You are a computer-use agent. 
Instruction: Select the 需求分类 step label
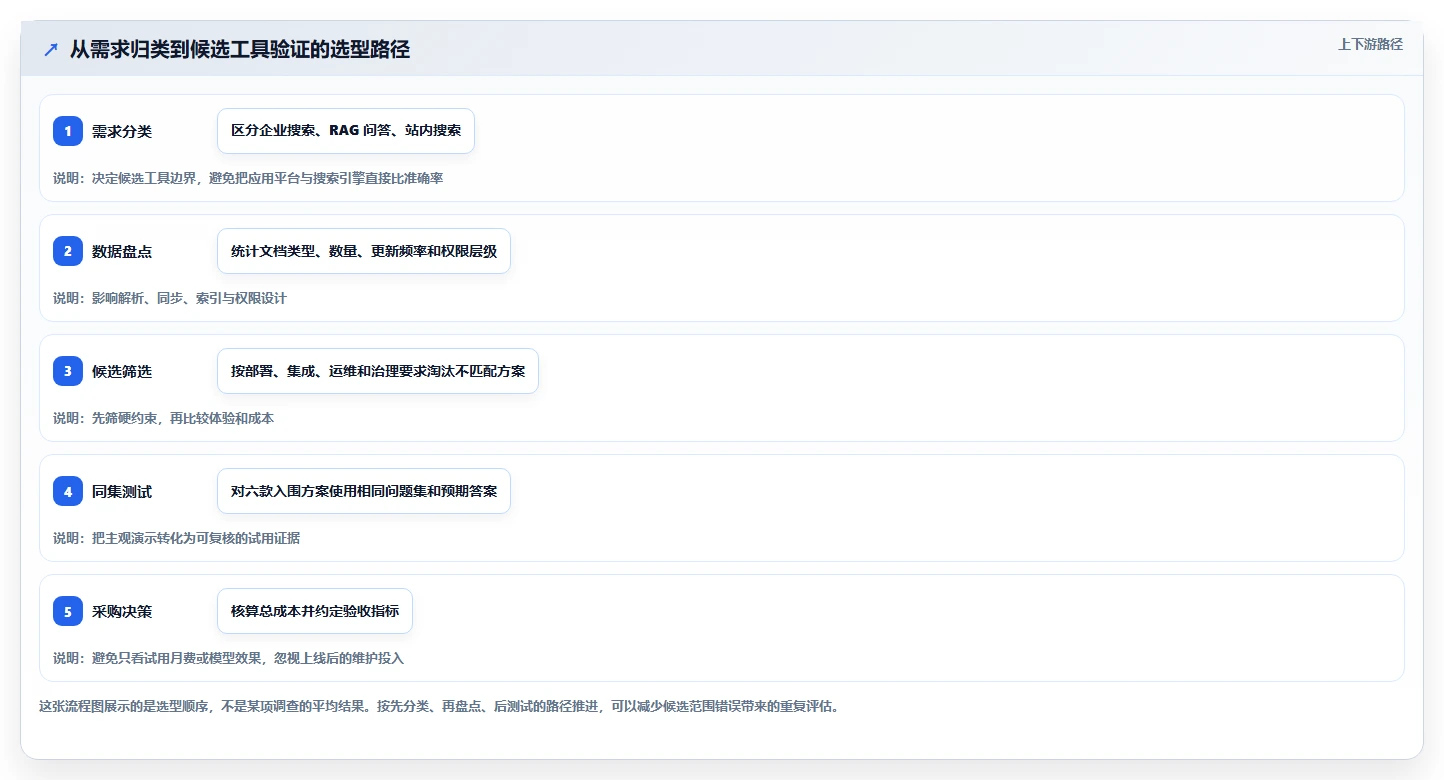tap(122, 131)
